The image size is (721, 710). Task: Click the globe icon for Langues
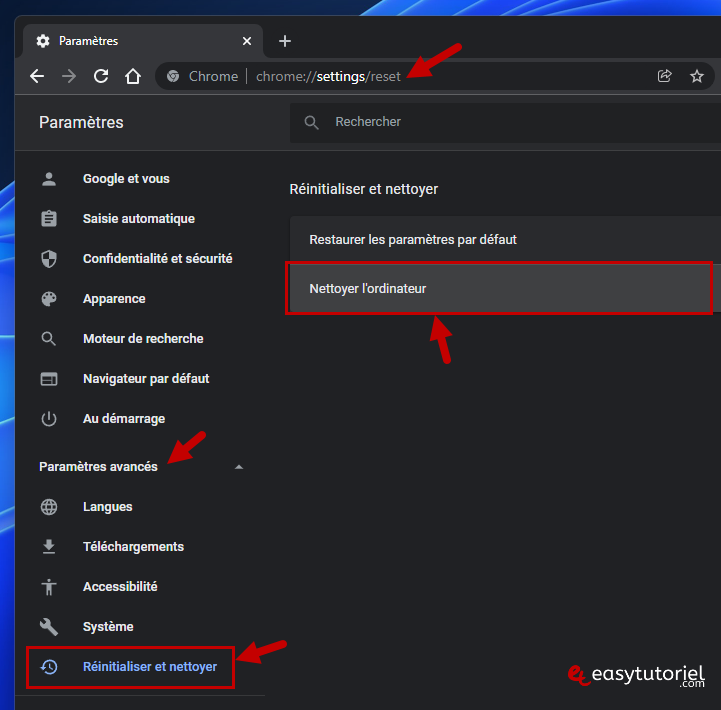(x=49, y=507)
